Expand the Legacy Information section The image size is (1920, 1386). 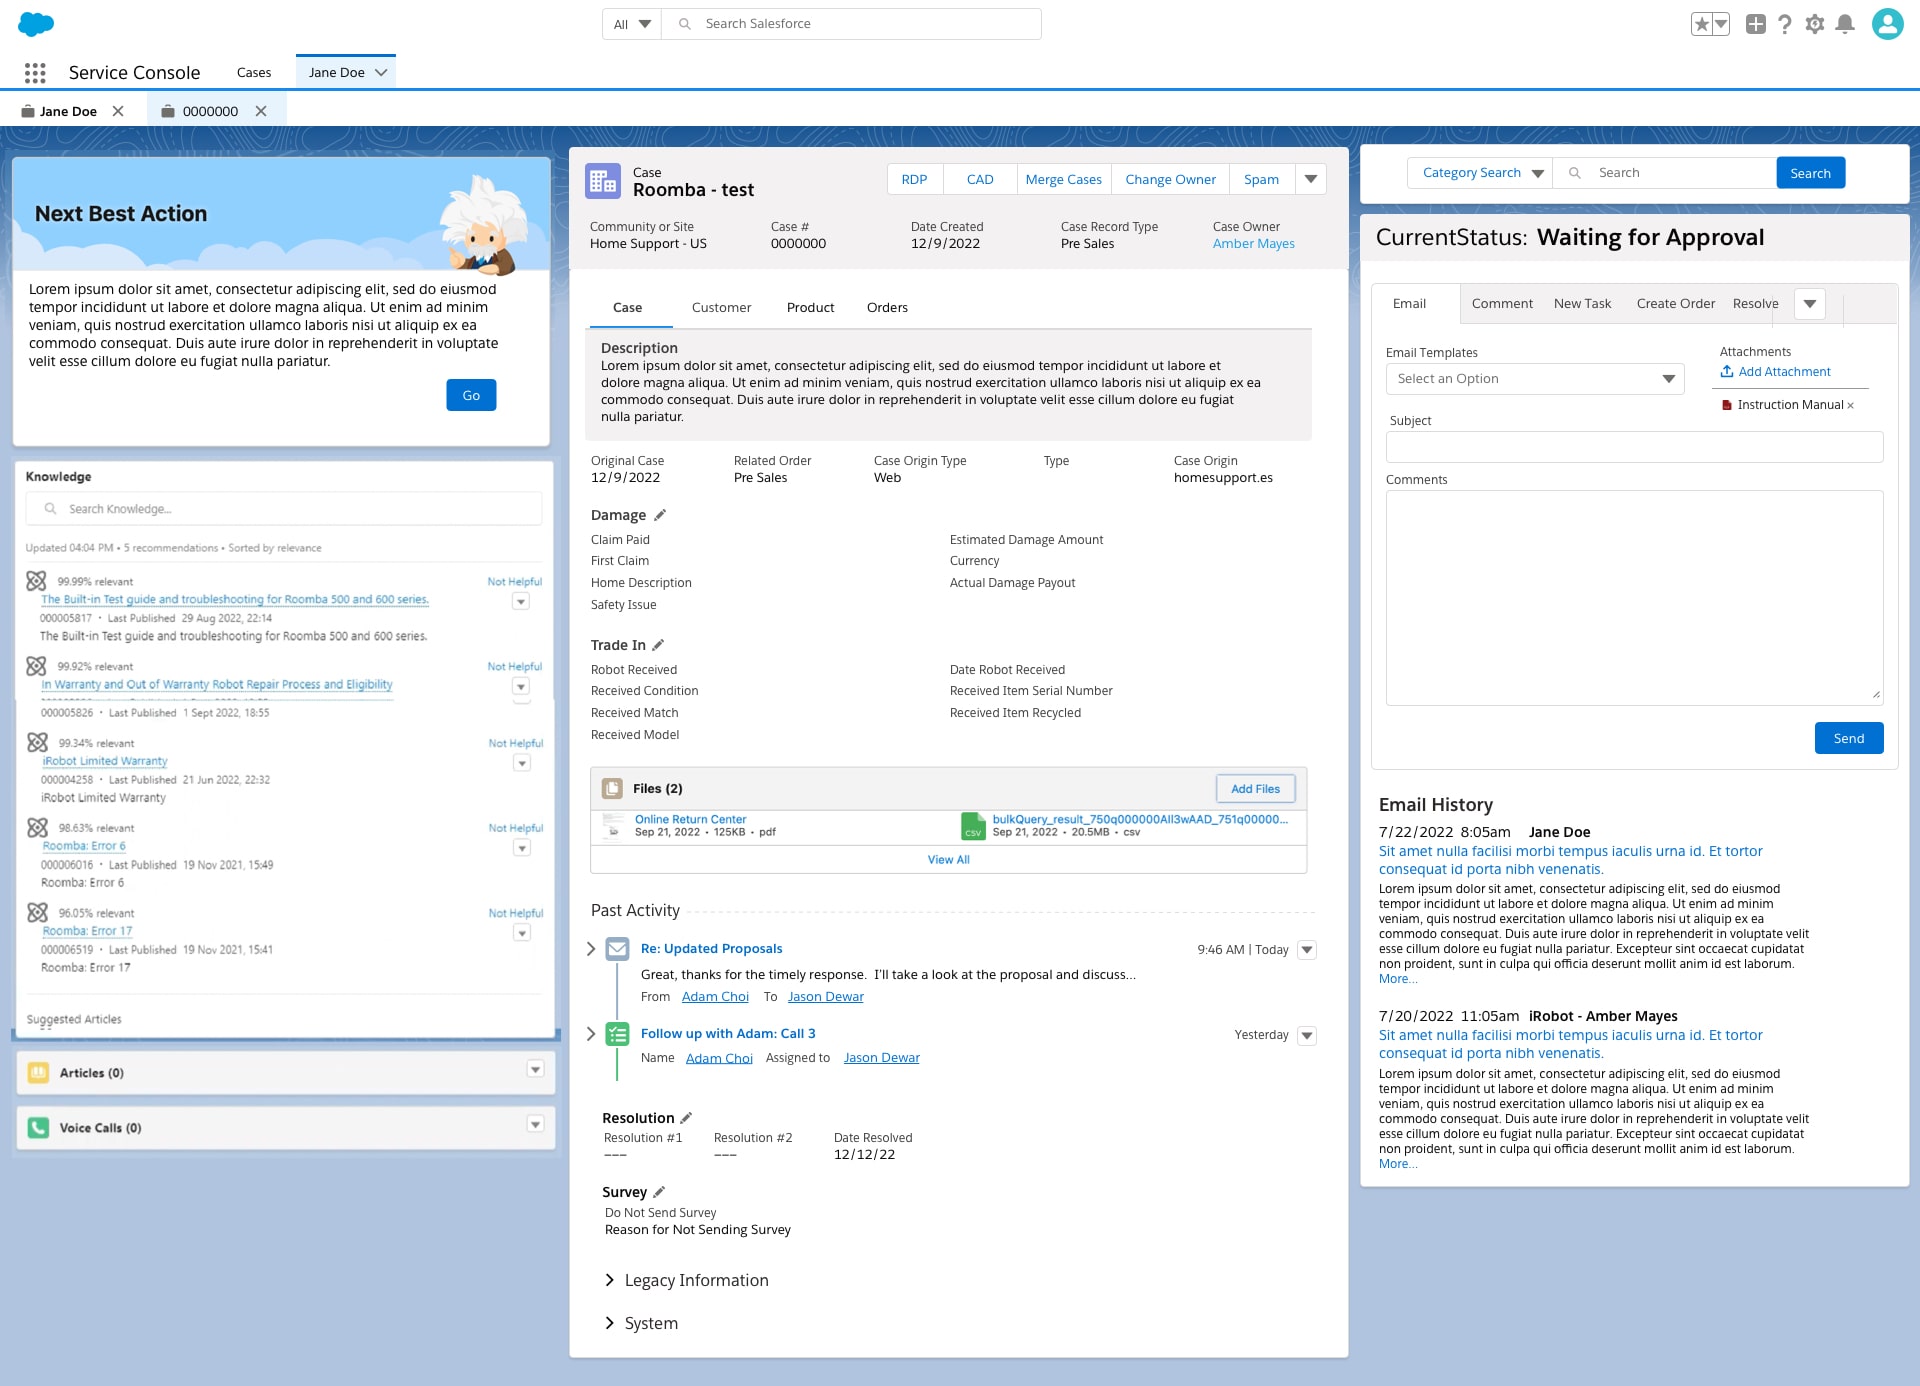pyautogui.click(x=610, y=1280)
